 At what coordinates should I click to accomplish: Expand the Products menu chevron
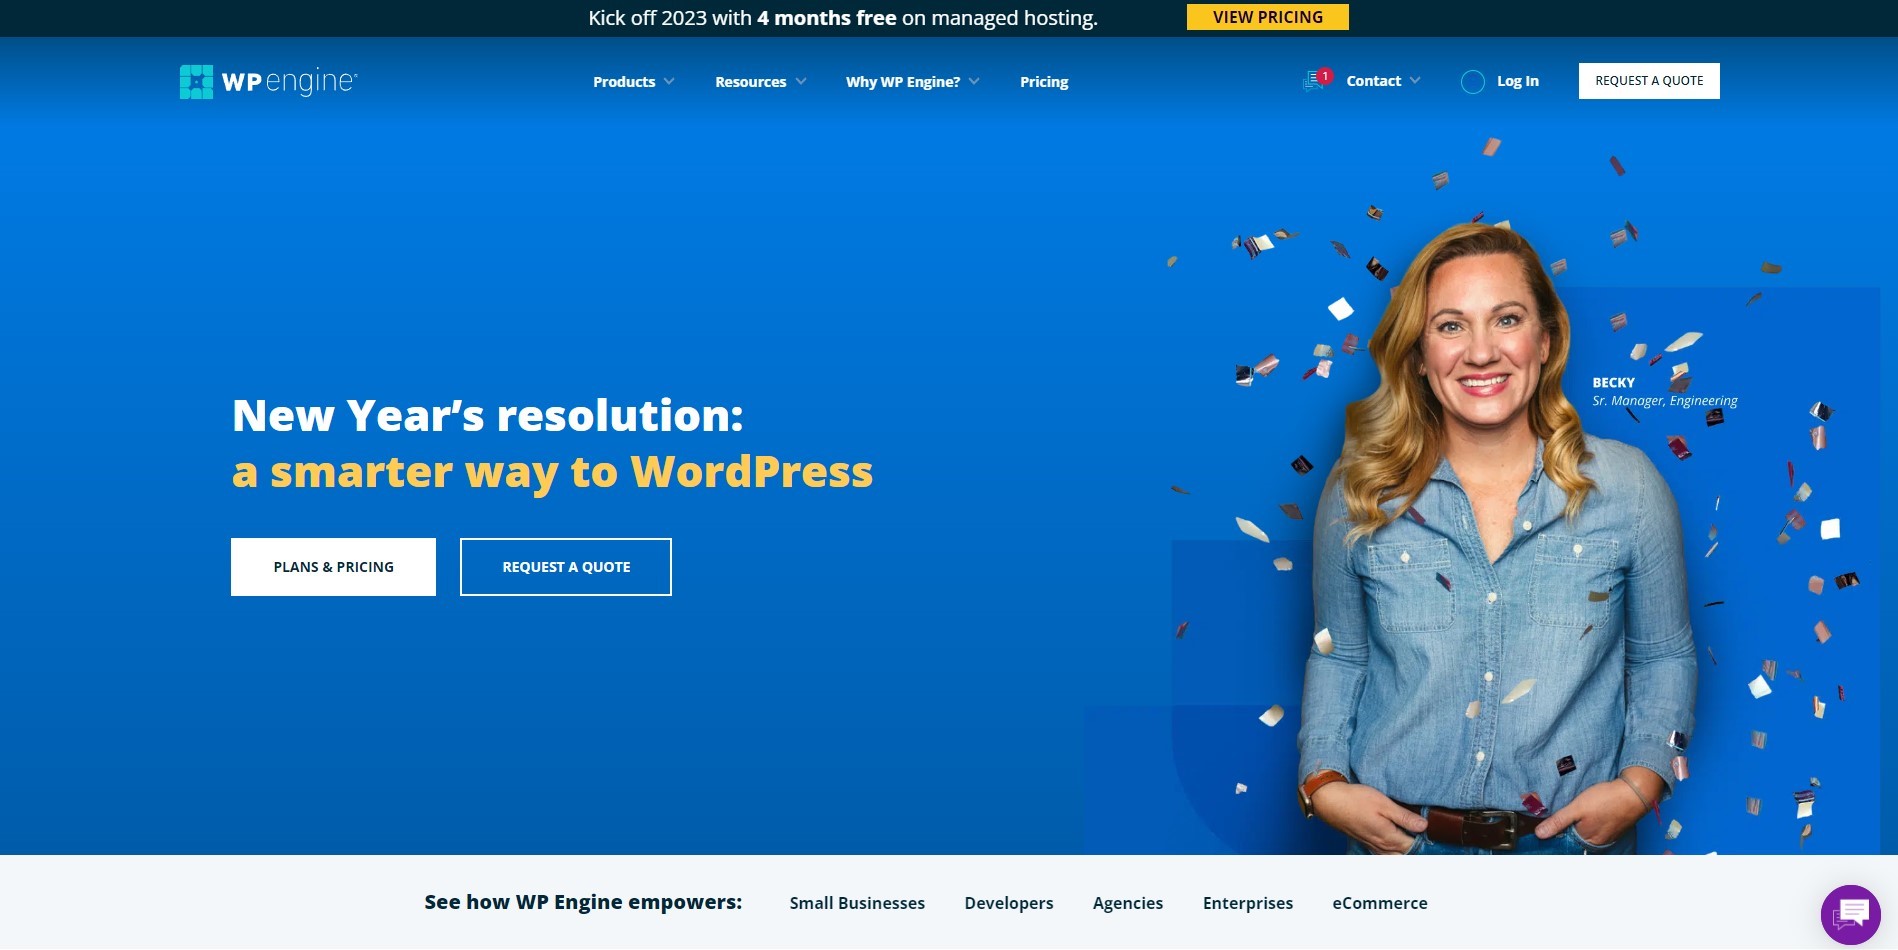click(669, 81)
